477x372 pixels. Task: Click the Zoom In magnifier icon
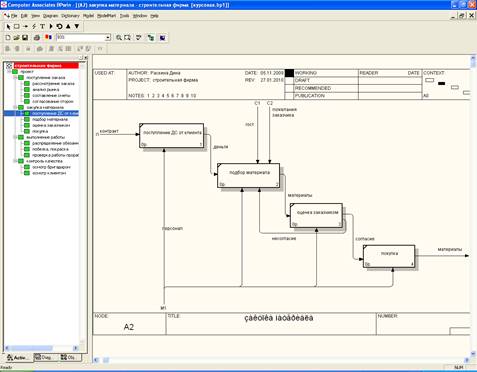(119, 38)
